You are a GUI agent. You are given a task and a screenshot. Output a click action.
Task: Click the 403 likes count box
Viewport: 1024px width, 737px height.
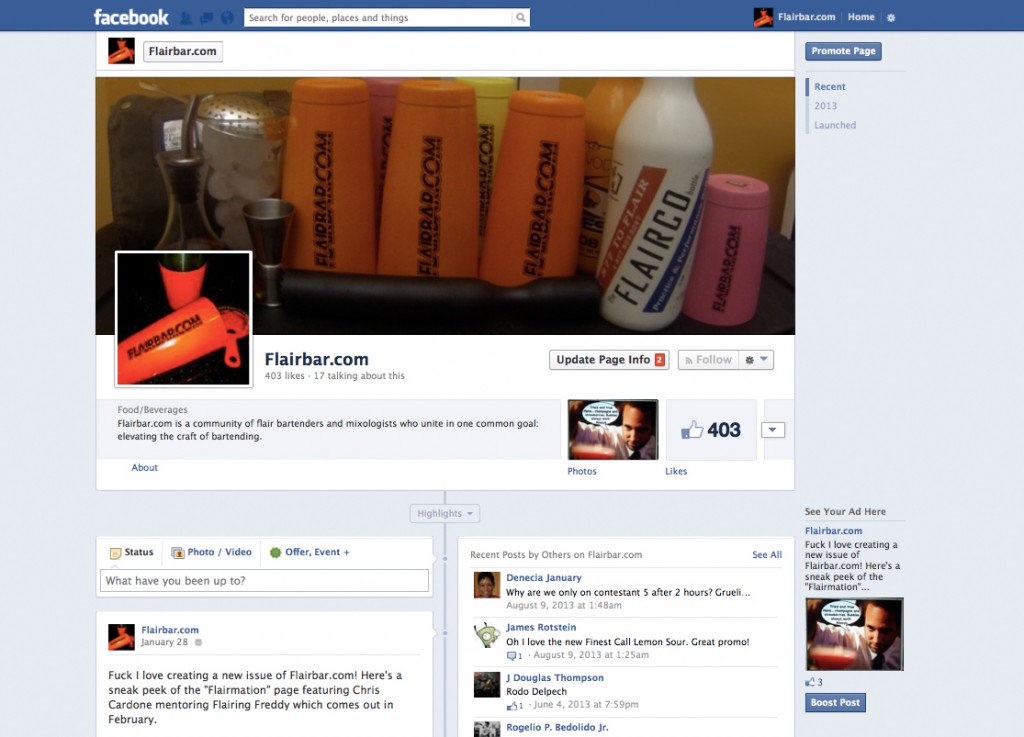point(711,430)
